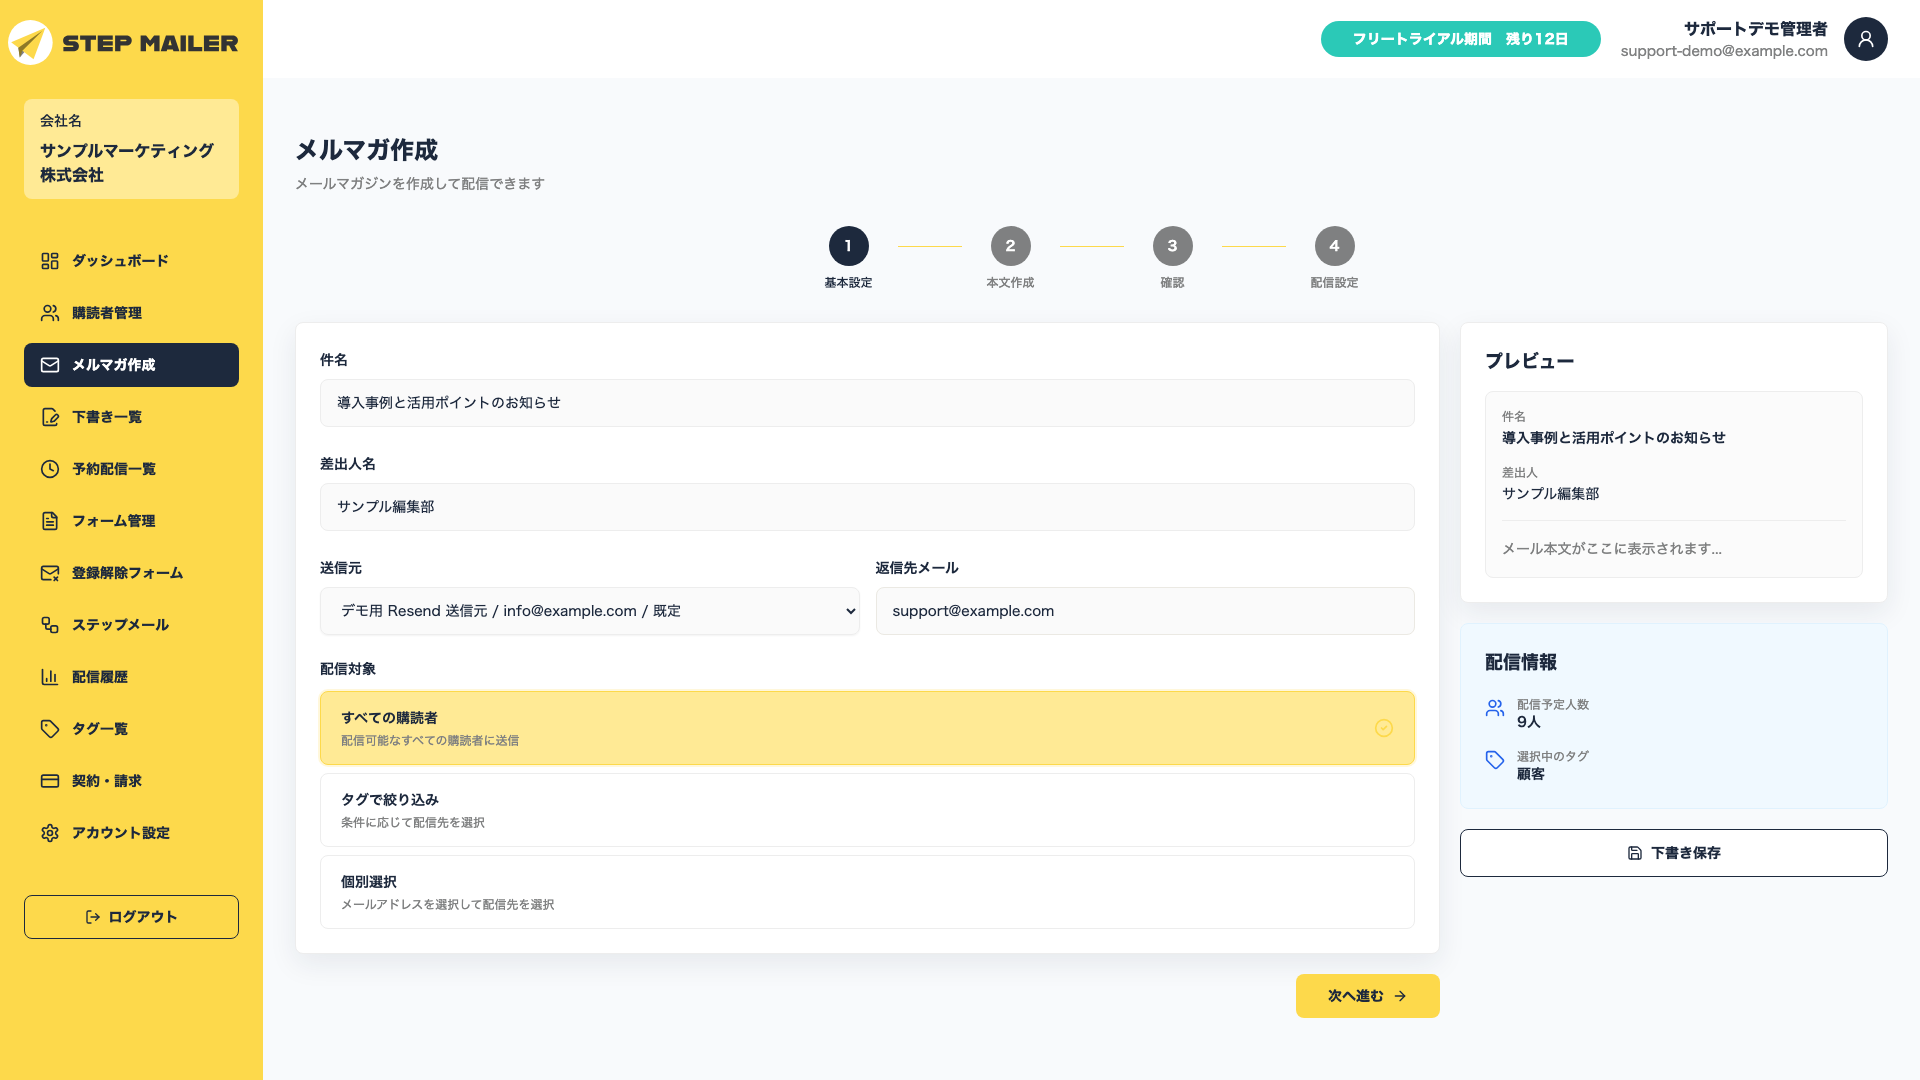Click step 4 配信設定 circle

tap(1334, 246)
